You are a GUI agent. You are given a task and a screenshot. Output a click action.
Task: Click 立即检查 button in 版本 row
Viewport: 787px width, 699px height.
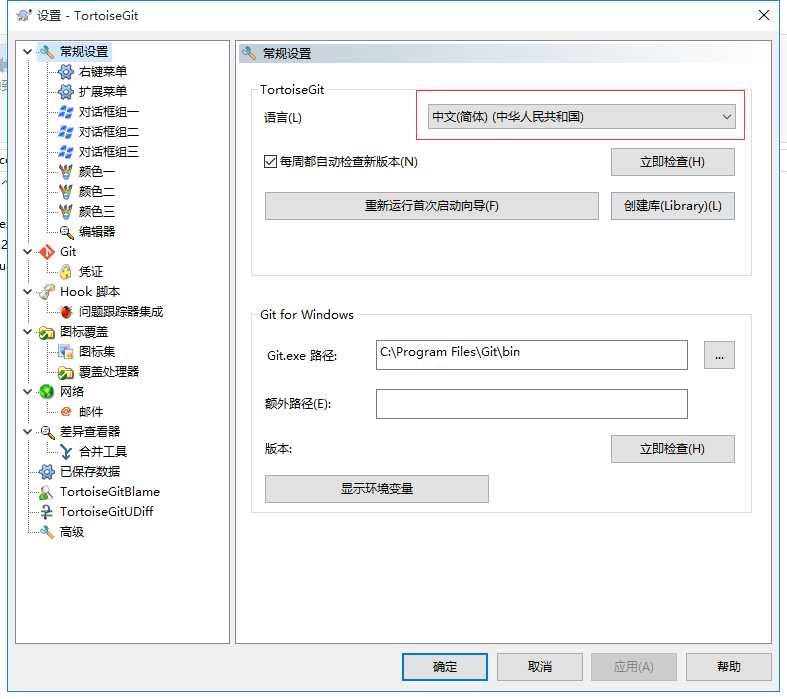[x=673, y=449]
